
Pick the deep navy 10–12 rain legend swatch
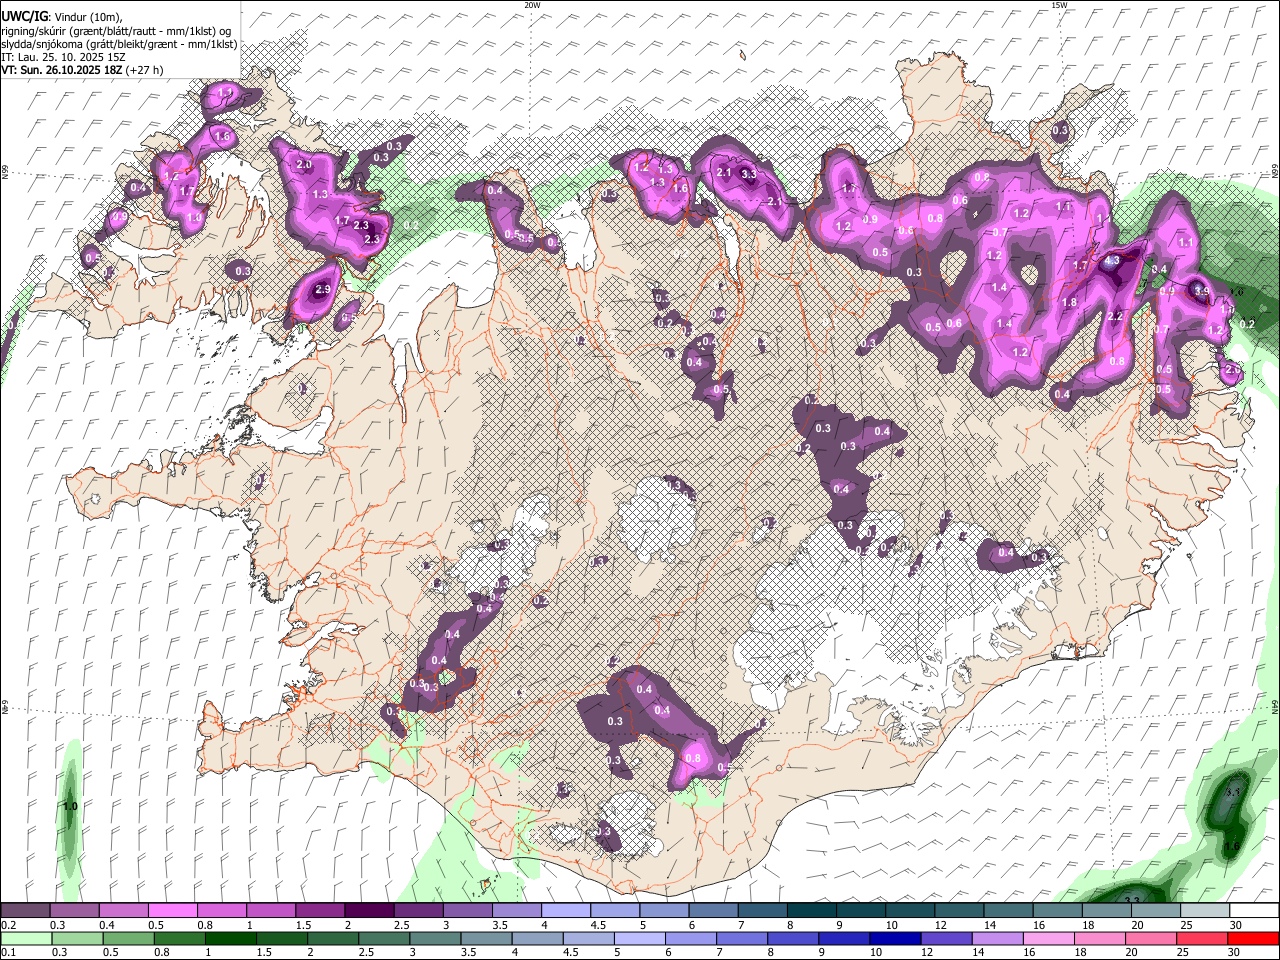[x=898, y=939]
